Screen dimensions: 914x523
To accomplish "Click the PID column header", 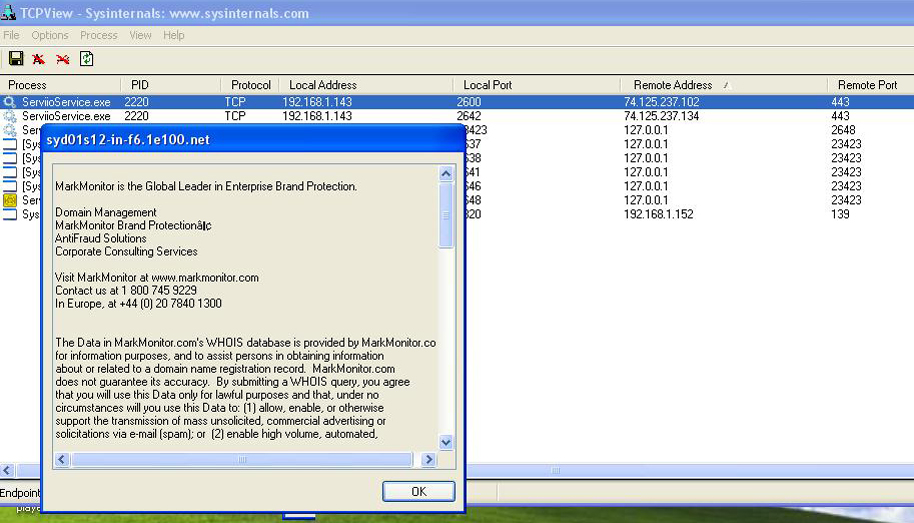I will (x=142, y=85).
